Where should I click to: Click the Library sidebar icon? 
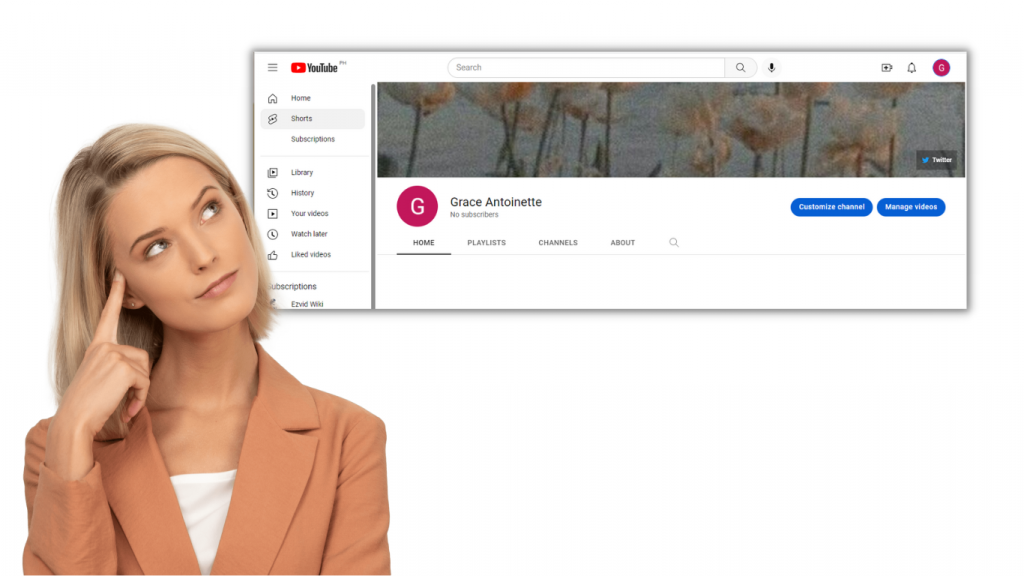point(272,172)
